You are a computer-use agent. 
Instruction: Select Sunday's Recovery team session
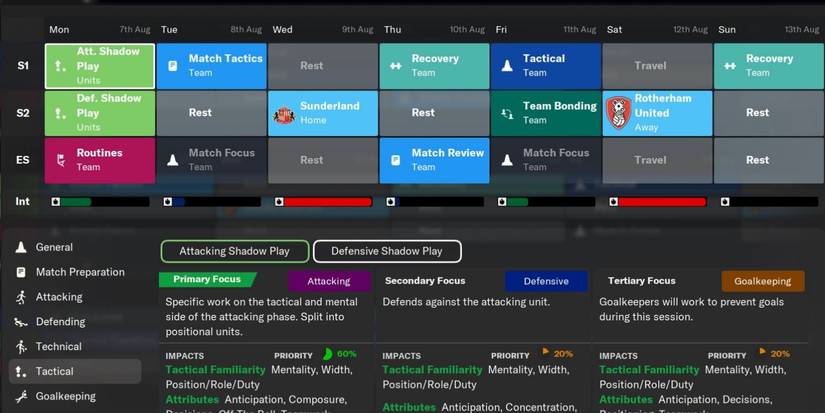[769, 66]
